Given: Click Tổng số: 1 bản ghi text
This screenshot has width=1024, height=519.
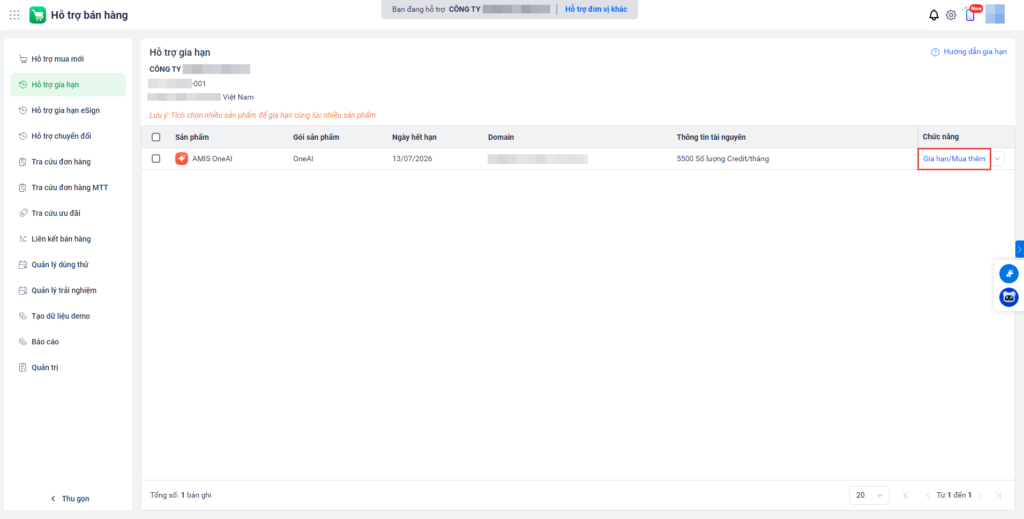Looking at the screenshot, I should (180, 495).
